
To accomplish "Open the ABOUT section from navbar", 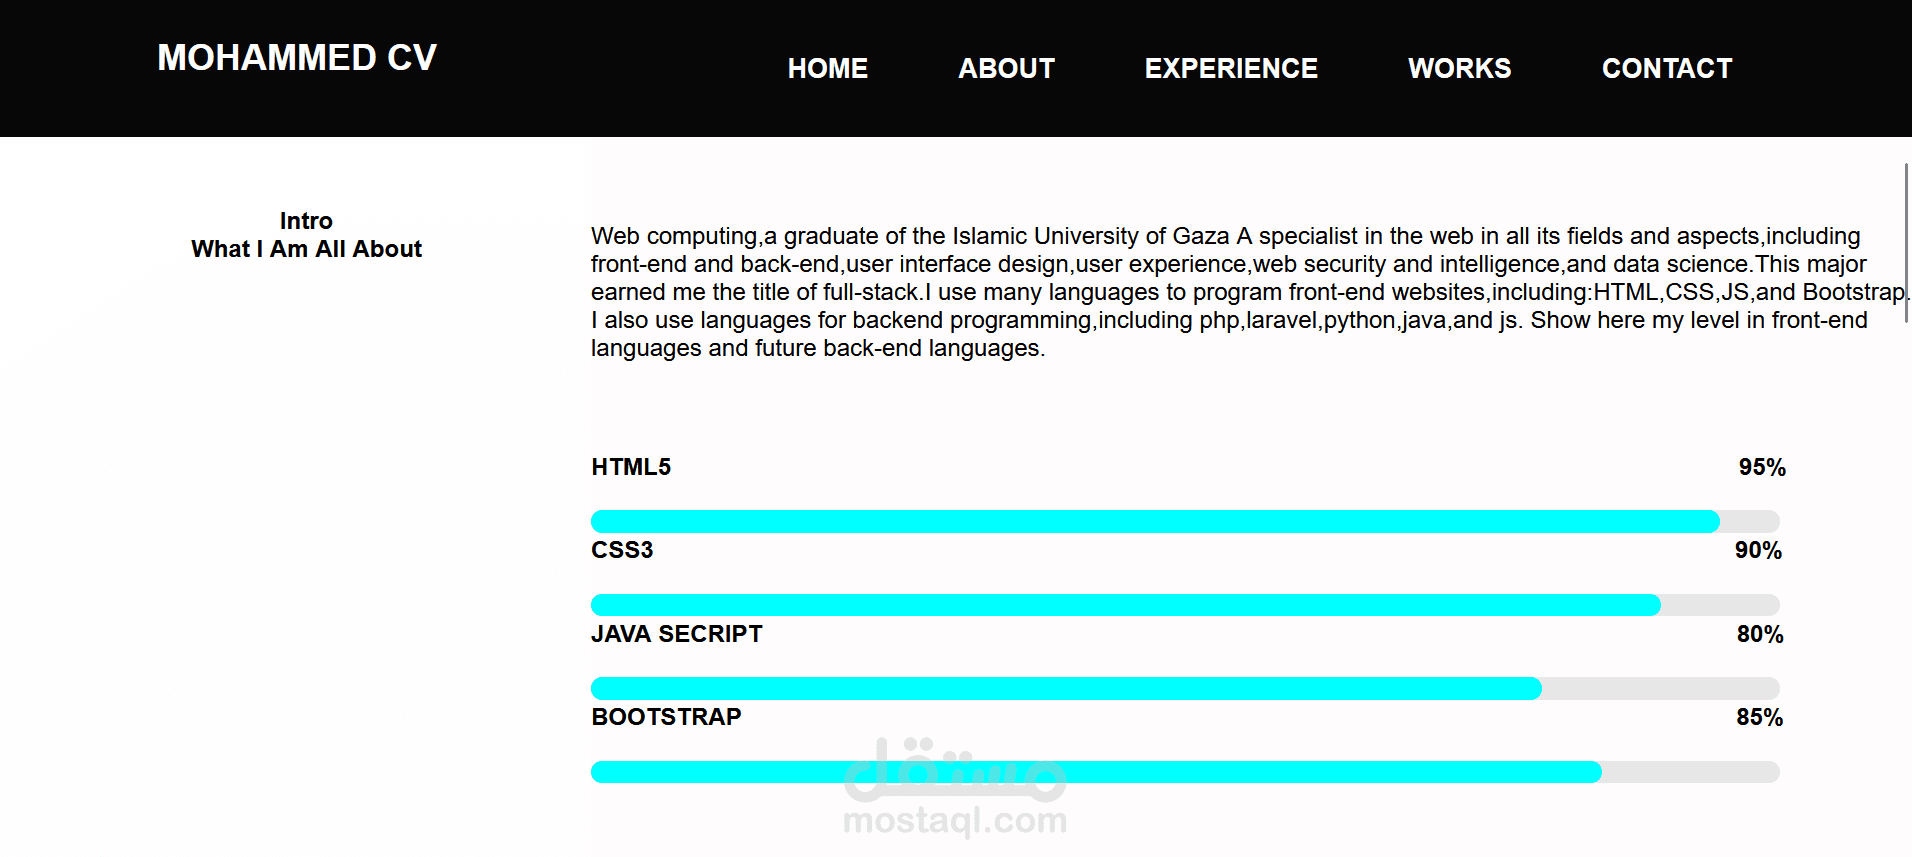I will [1006, 68].
